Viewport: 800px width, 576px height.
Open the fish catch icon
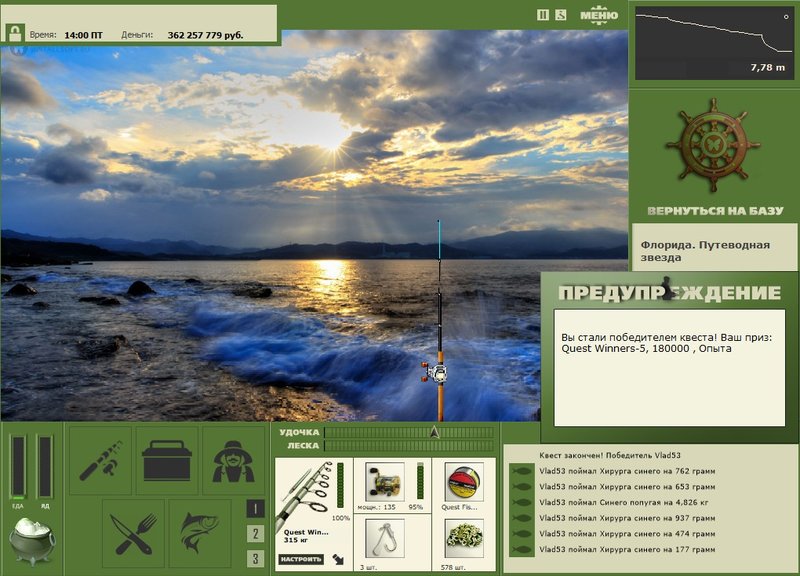pos(199,534)
